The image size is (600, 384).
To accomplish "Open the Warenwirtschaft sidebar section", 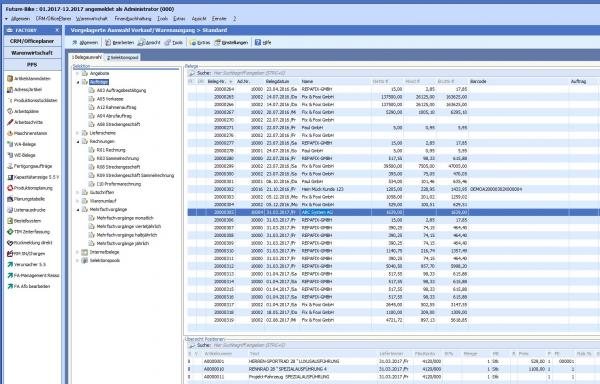I will (x=32, y=53).
